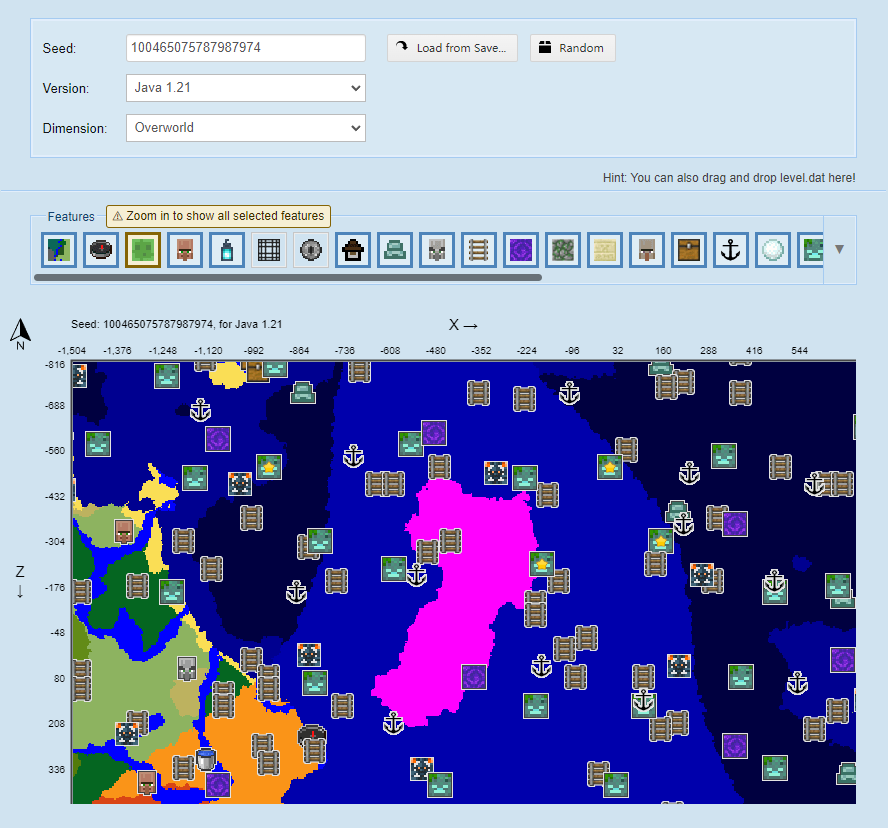Toggle the Ocean Monument feature in Features bar
Screen dimensions: 888x828
click(x=394, y=250)
